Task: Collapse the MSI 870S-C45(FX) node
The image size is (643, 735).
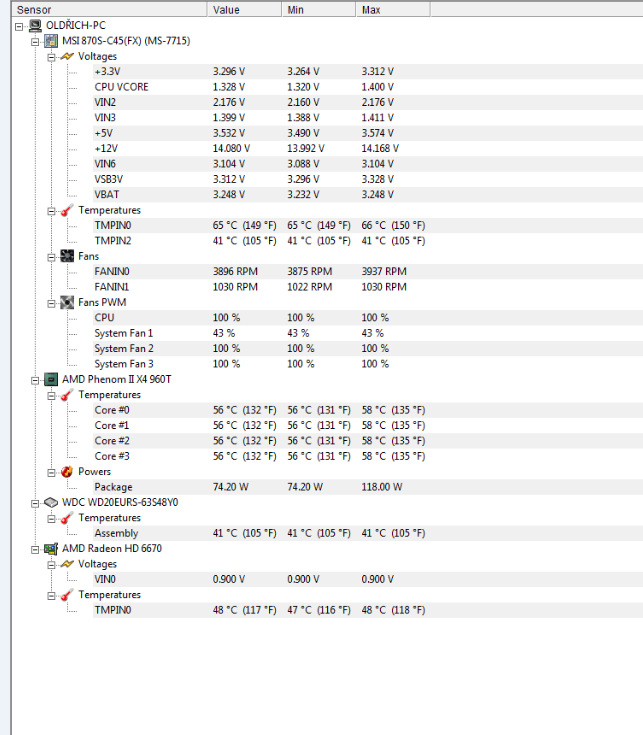Action: click(x=35, y=42)
